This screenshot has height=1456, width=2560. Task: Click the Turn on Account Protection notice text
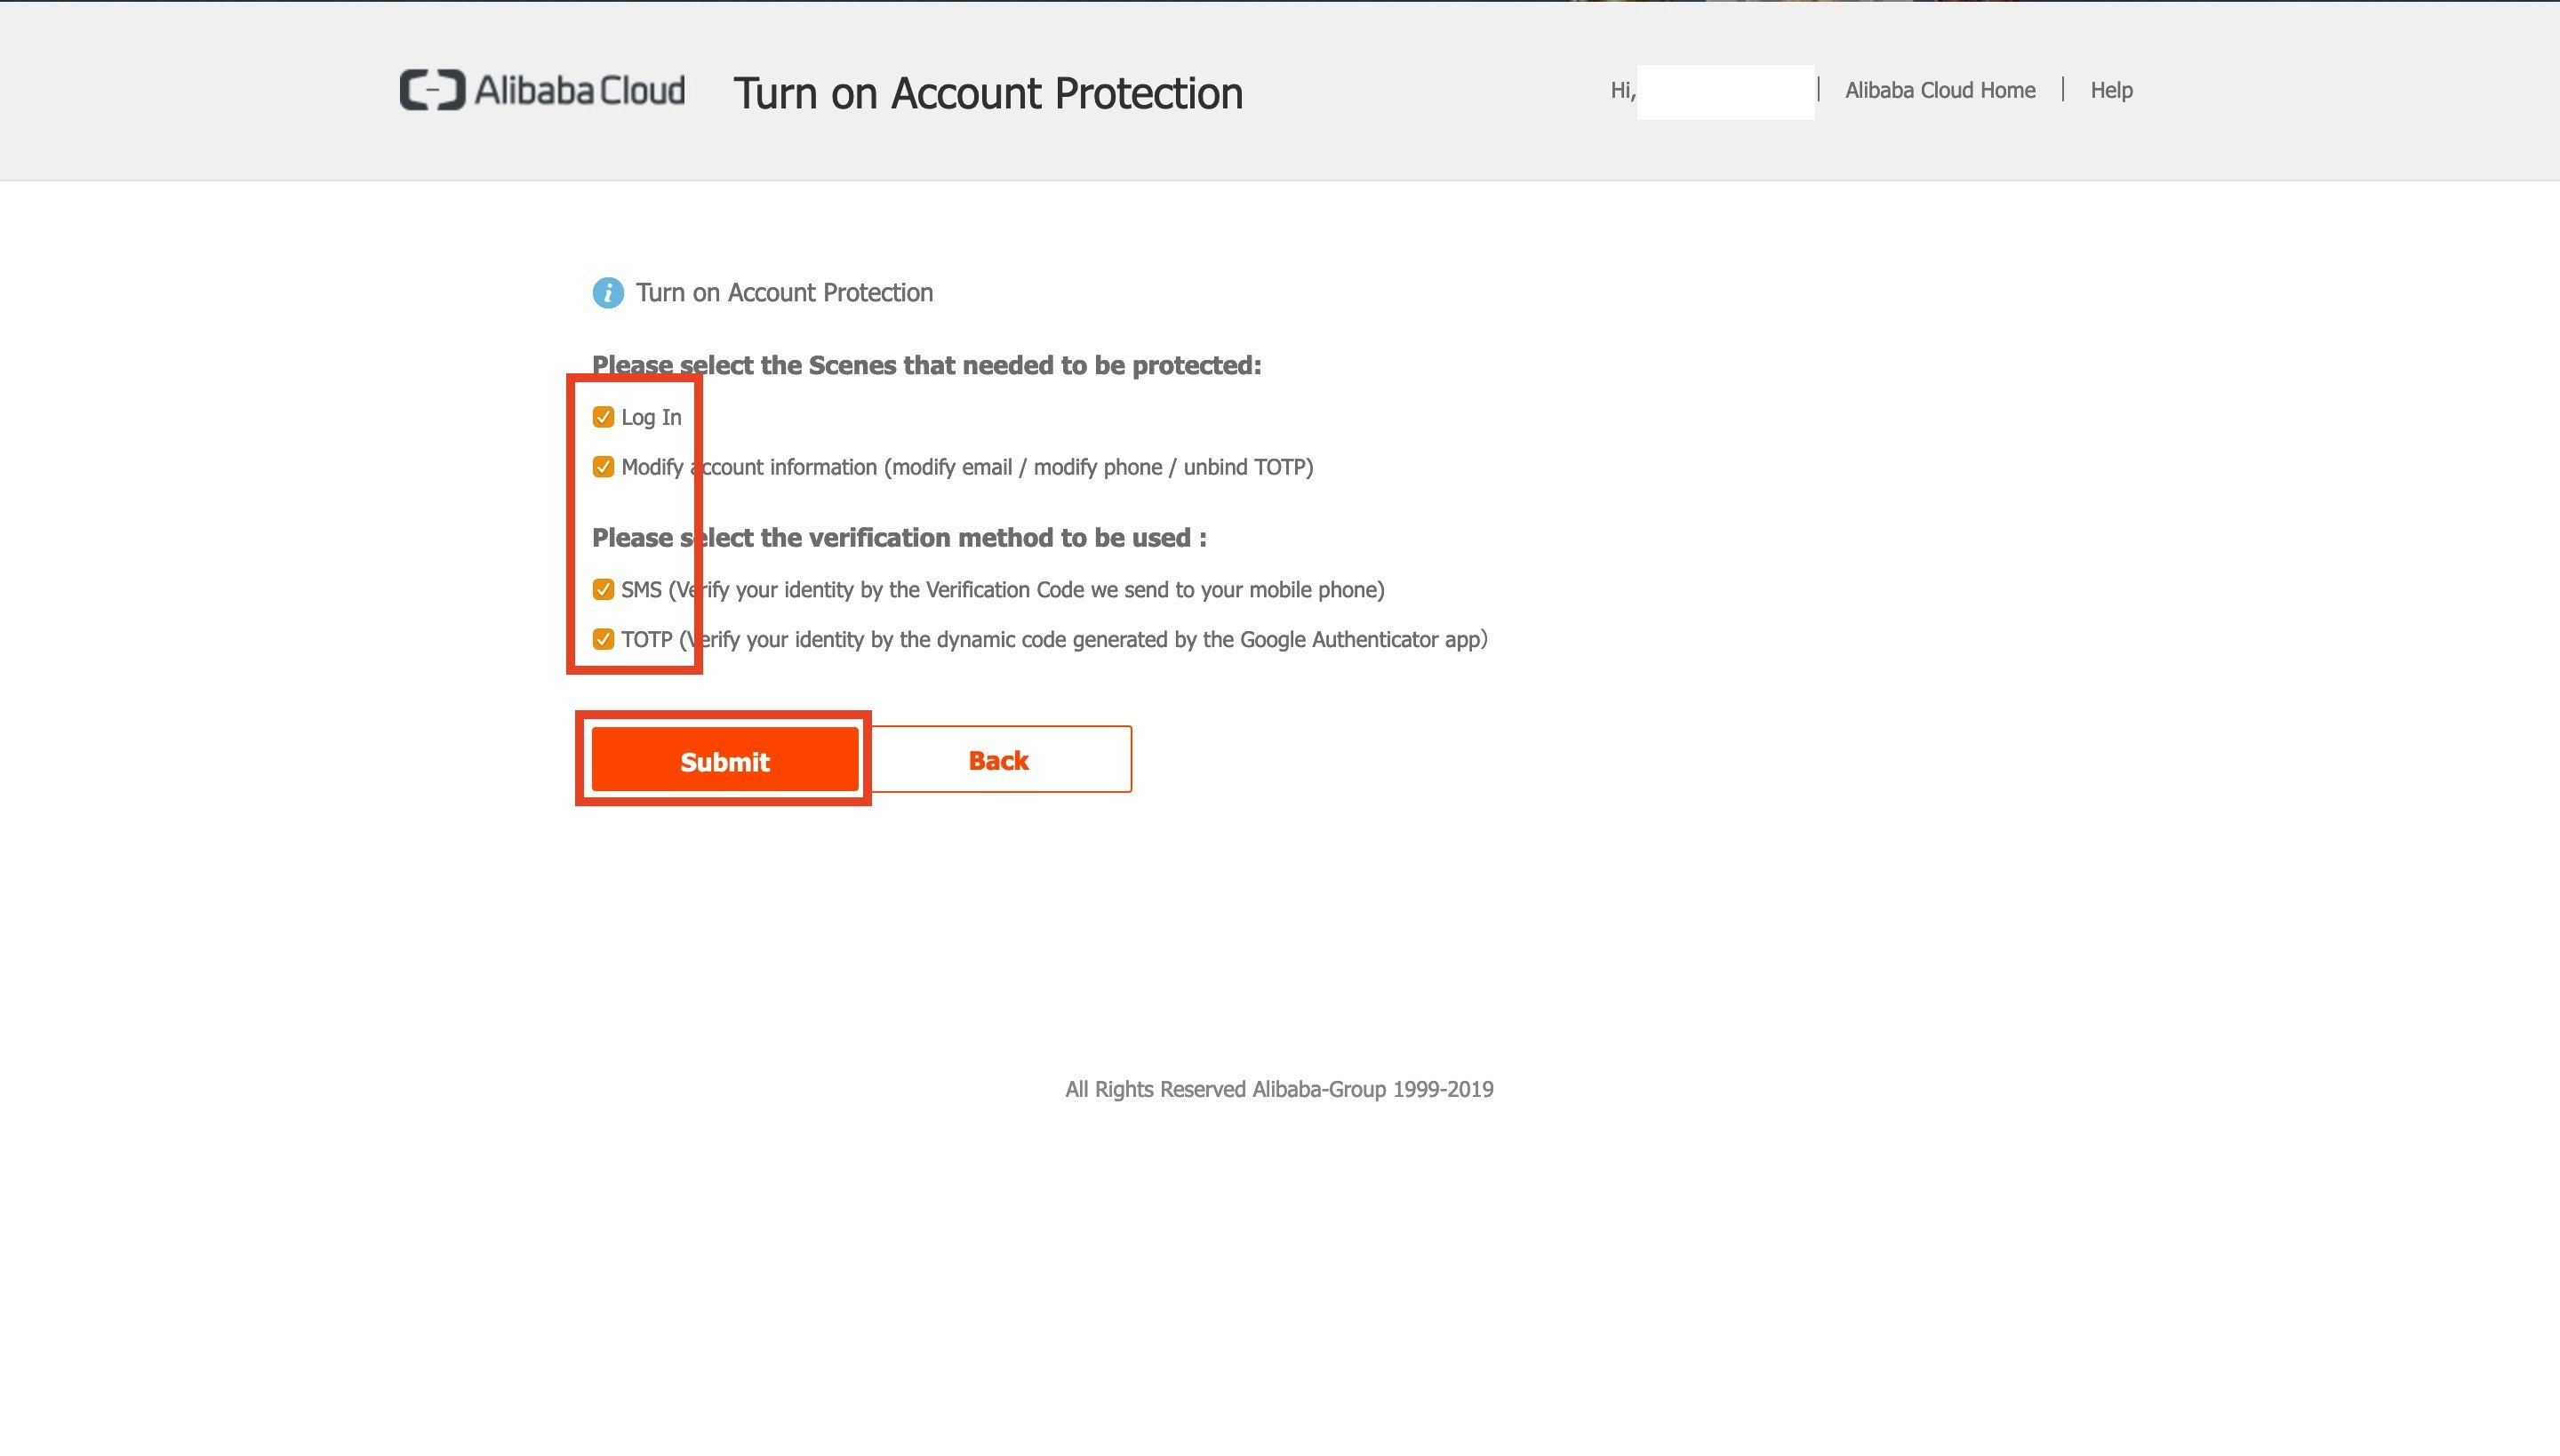784,293
